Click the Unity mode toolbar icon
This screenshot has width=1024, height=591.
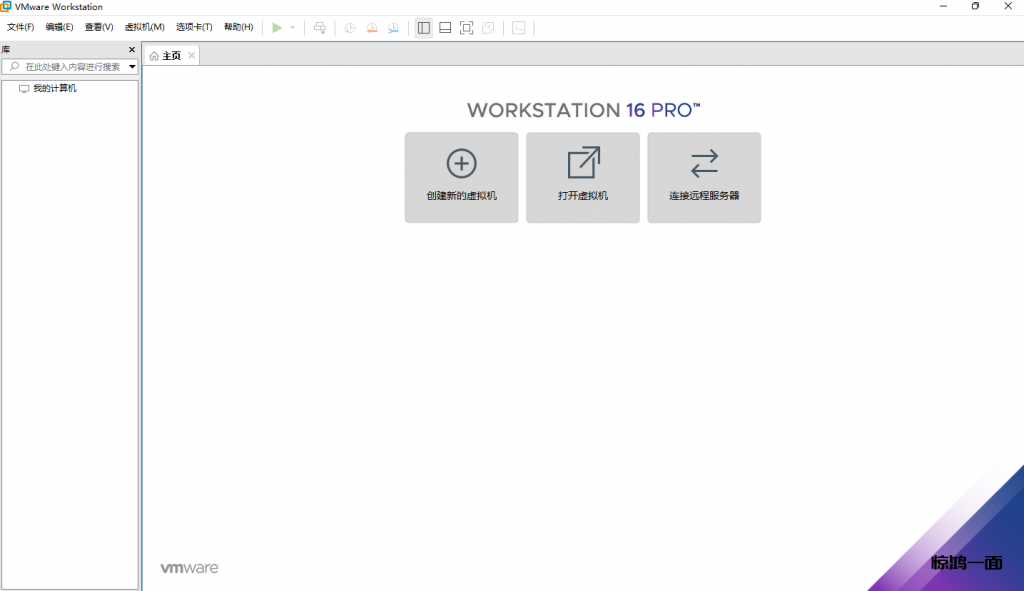(x=488, y=28)
